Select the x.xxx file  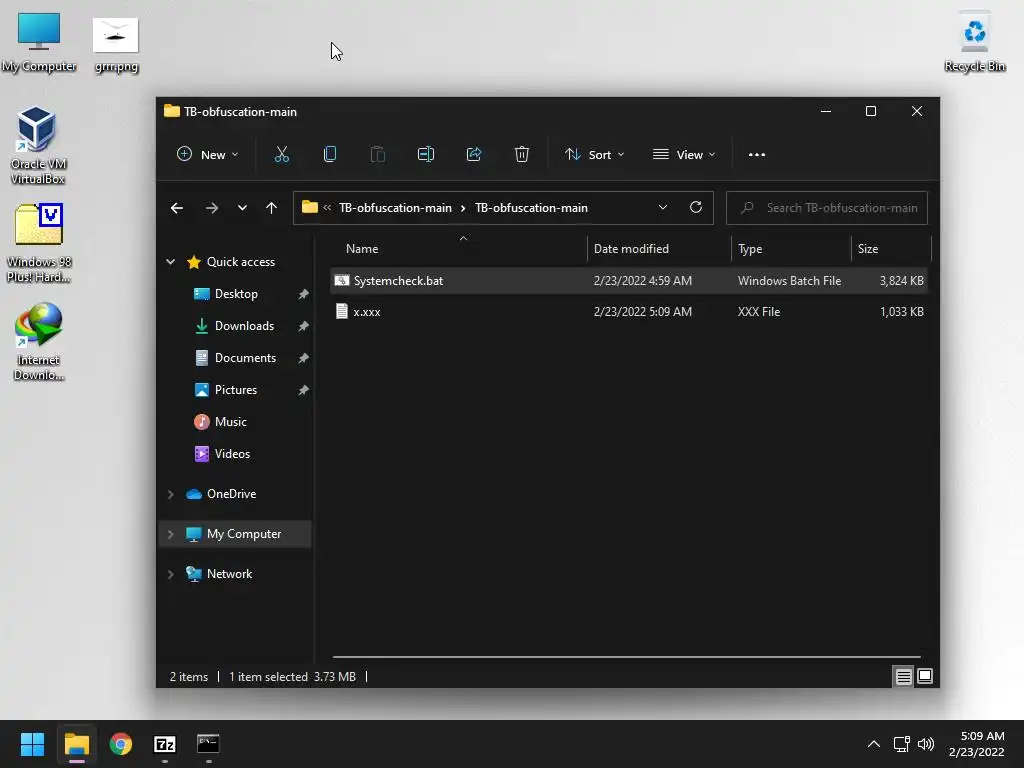629,312
